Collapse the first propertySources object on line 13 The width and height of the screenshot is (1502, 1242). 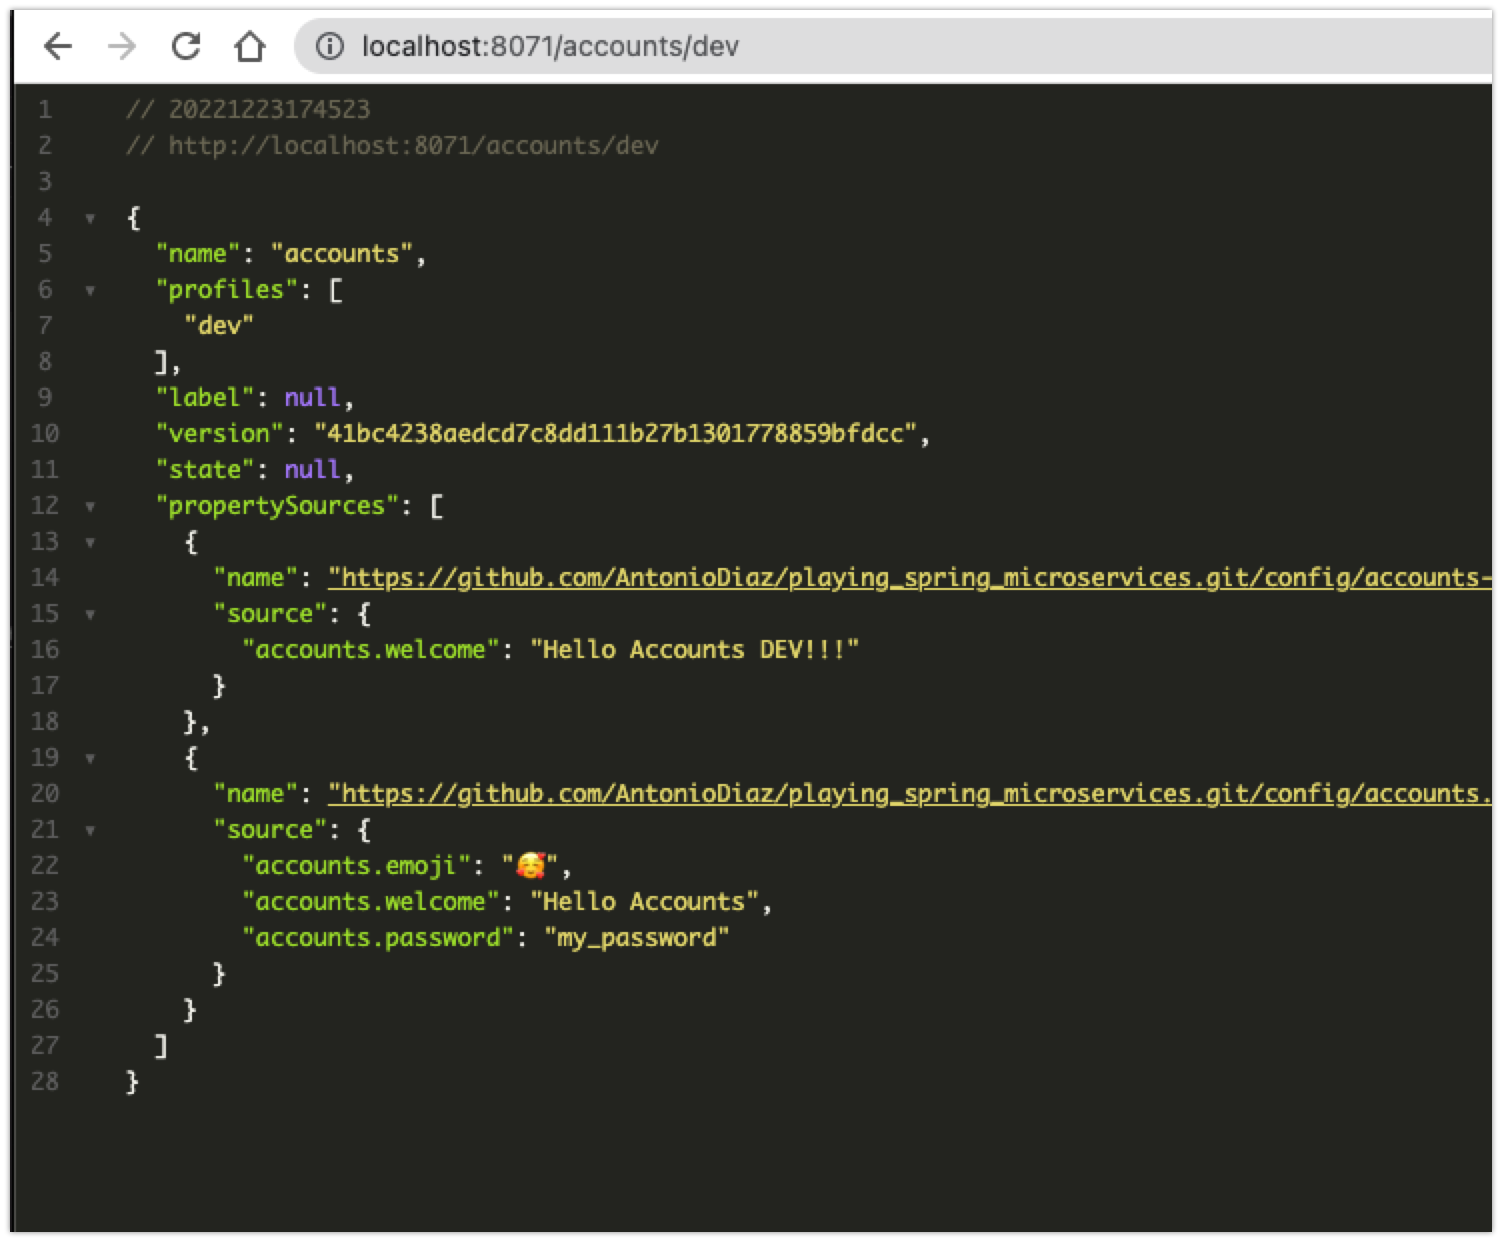[90, 542]
